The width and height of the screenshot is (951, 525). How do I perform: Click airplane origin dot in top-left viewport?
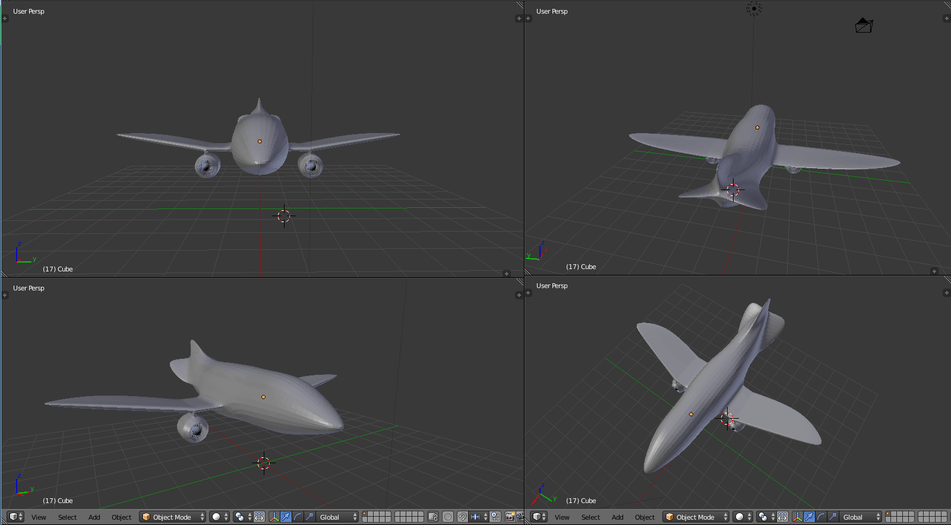[x=260, y=141]
